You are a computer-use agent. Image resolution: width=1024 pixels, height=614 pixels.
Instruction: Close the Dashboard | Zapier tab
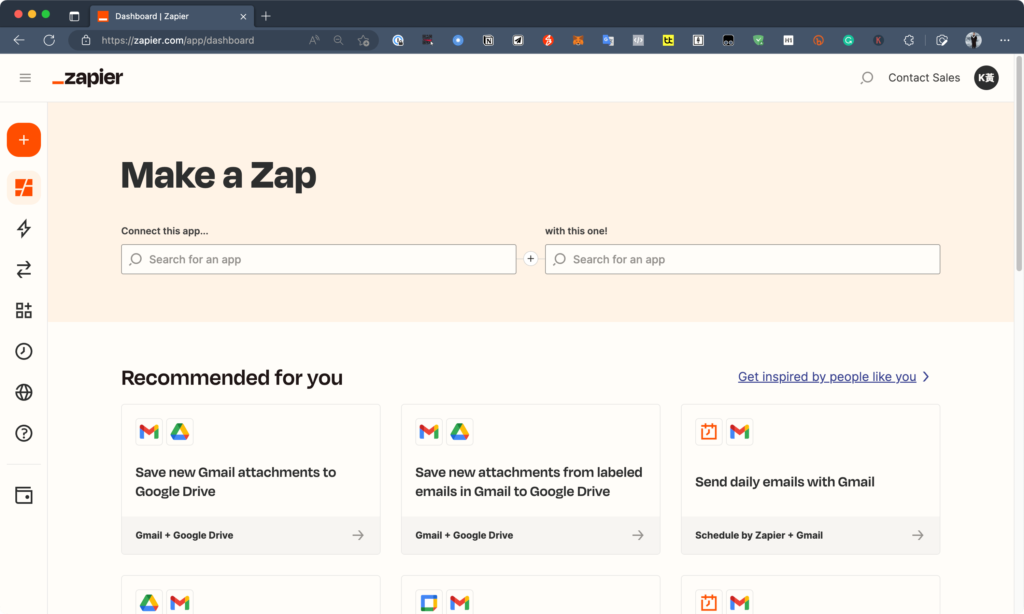(243, 16)
